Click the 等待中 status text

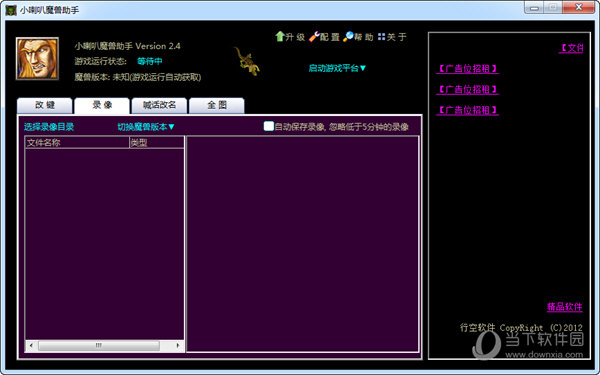click(150, 61)
